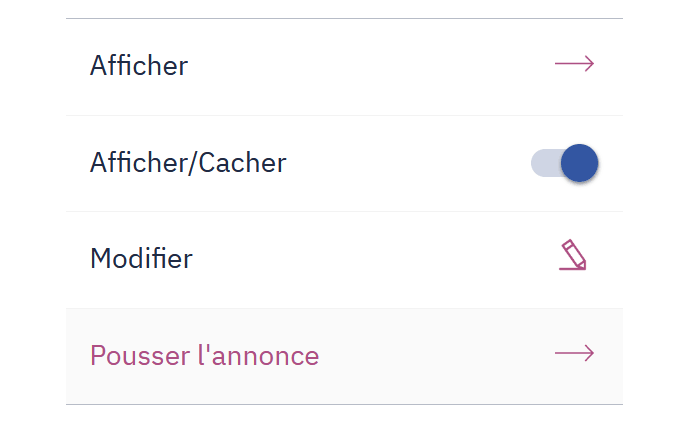This screenshot has height=426, width=687.
Task: Click empty area of the Afficher/Cacher row
Action: click(407, 163)
